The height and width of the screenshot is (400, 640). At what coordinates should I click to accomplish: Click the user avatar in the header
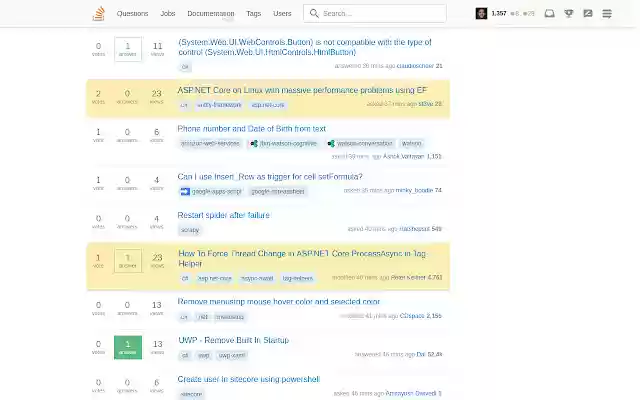481,13
